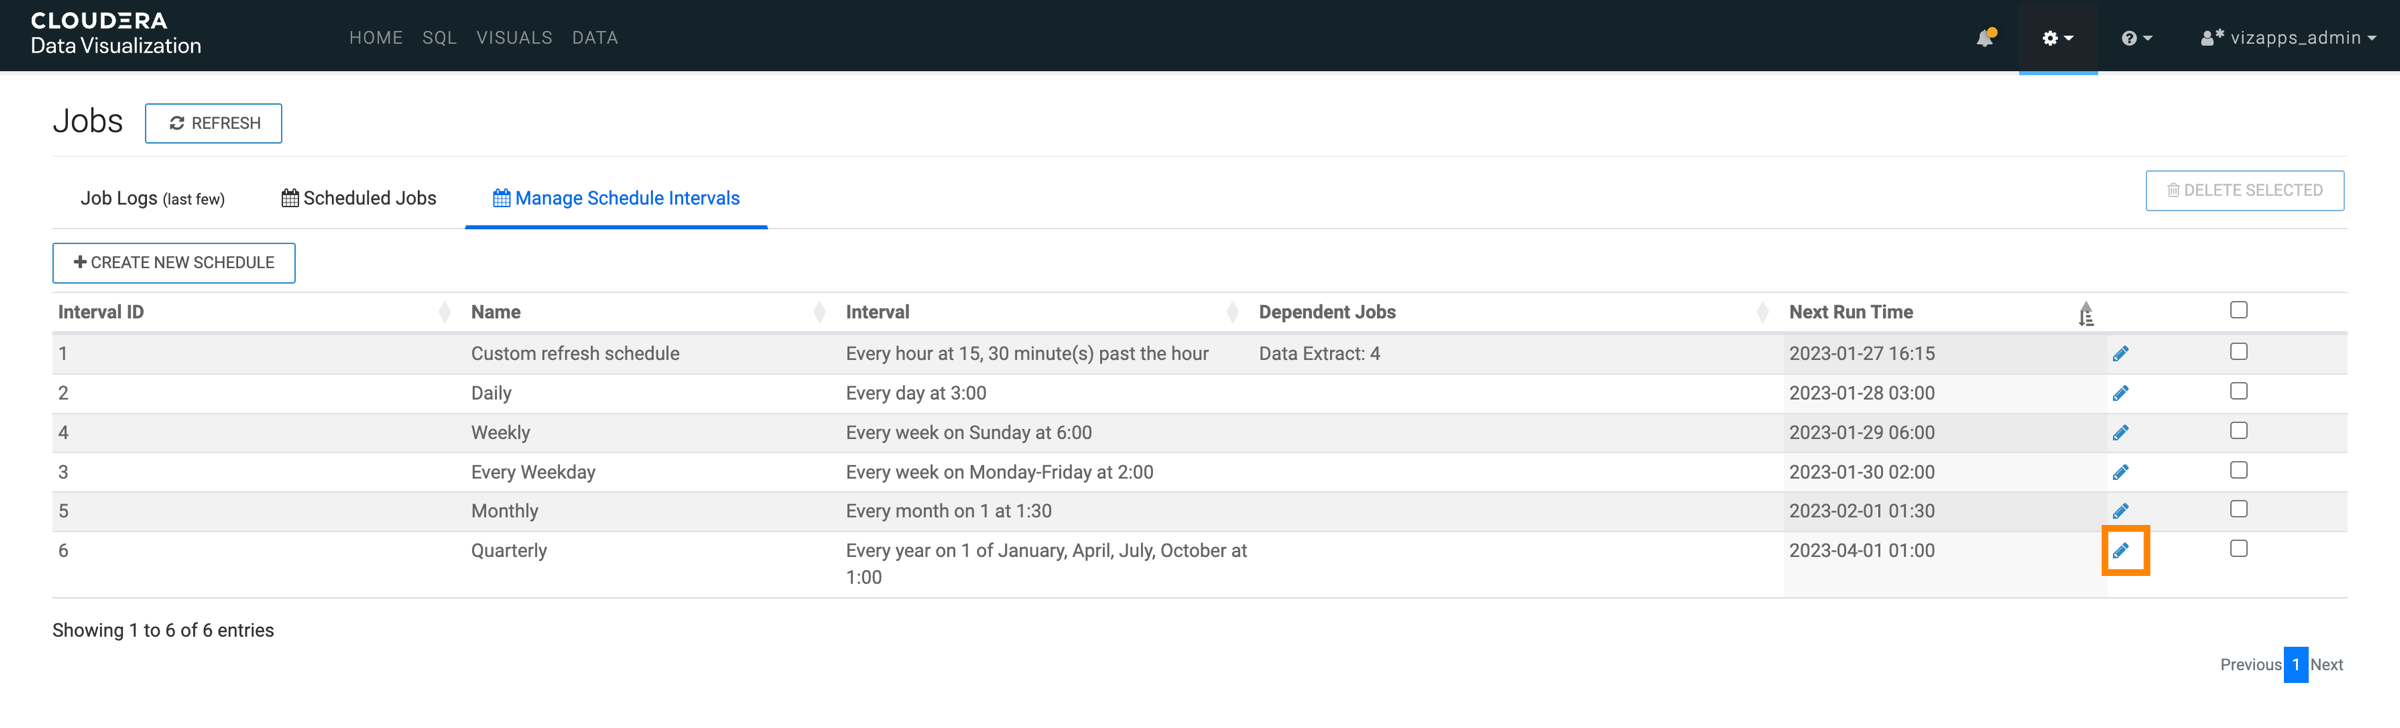Open edit for Every Weekday schedule
Screen dimensions: 2400x728
click(2120, 472)
